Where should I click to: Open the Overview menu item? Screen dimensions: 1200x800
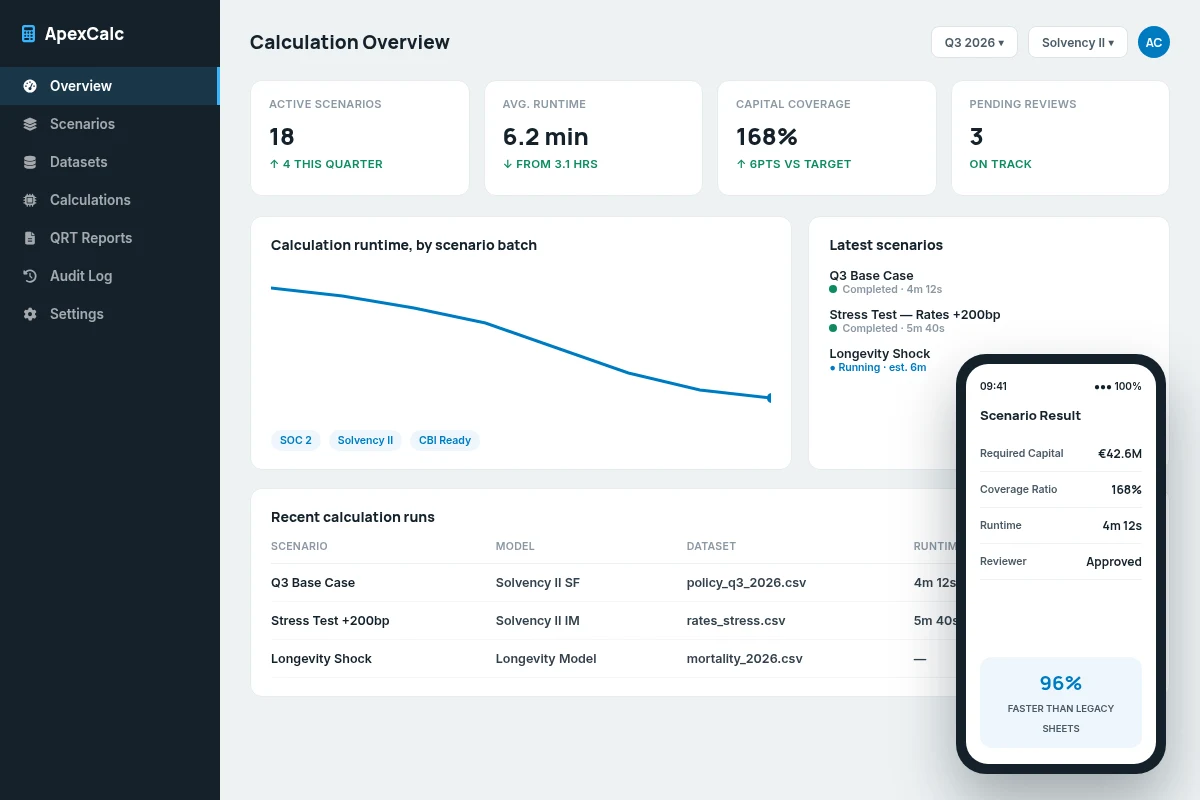tap(109, 86)
